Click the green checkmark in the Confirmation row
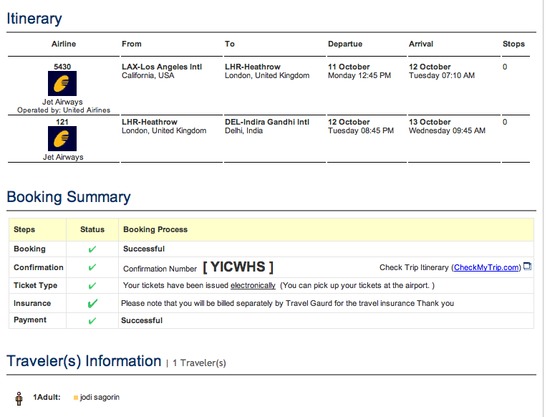The height and width of the screenshot is (417, 560). [x=92, y=267]
